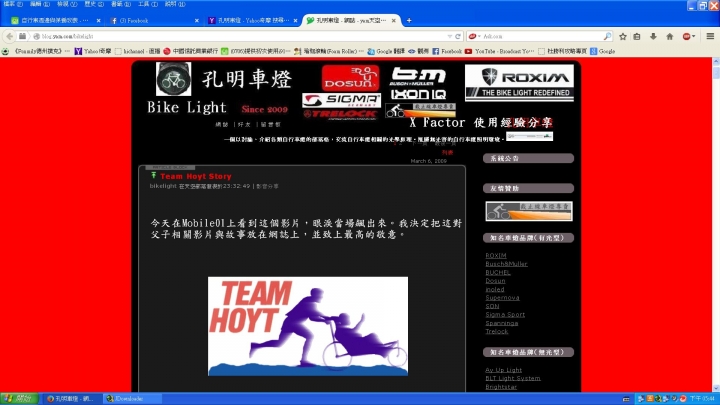Open the Downloads arrow icon in toolbar
The height and width of the screenshot is (405, 720).
tap(653, 36)
